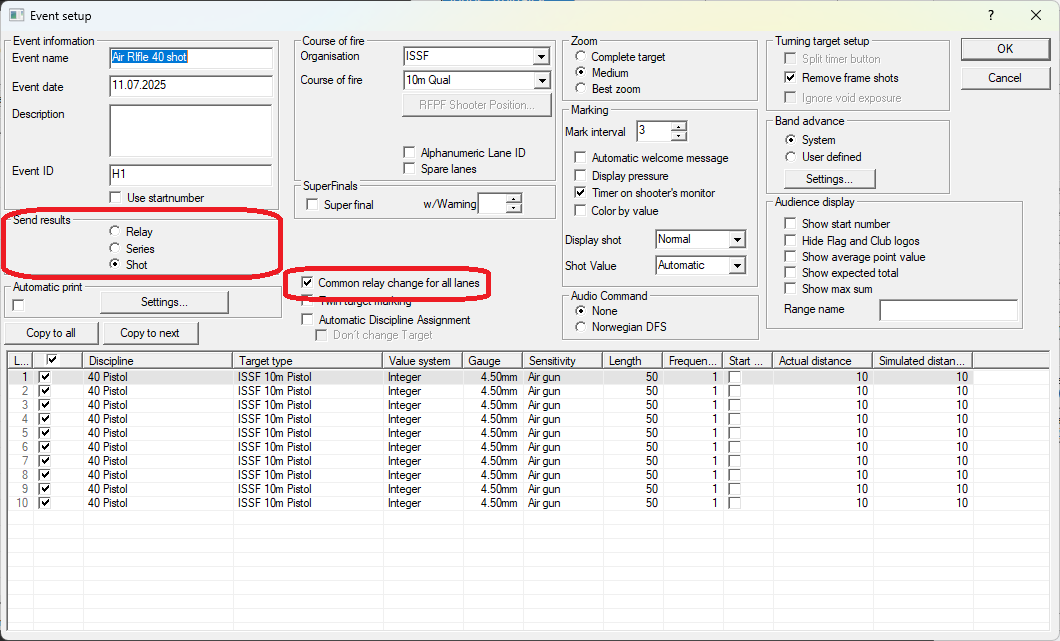This screenshot has width=1060, height=641.
Task: Select Norwegian DFS audio command
Action: coord(580,325)
